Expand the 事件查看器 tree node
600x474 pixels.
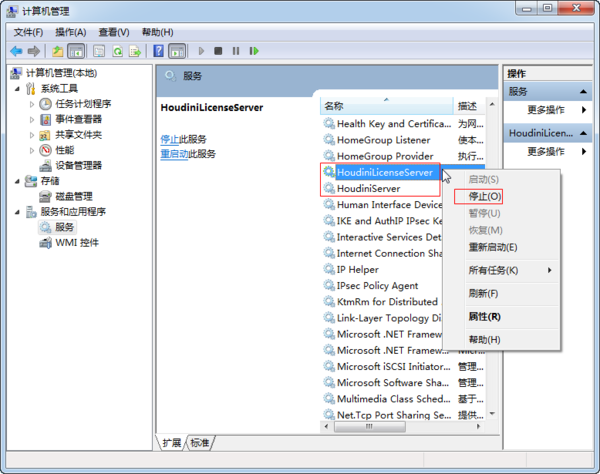(32, 119)
